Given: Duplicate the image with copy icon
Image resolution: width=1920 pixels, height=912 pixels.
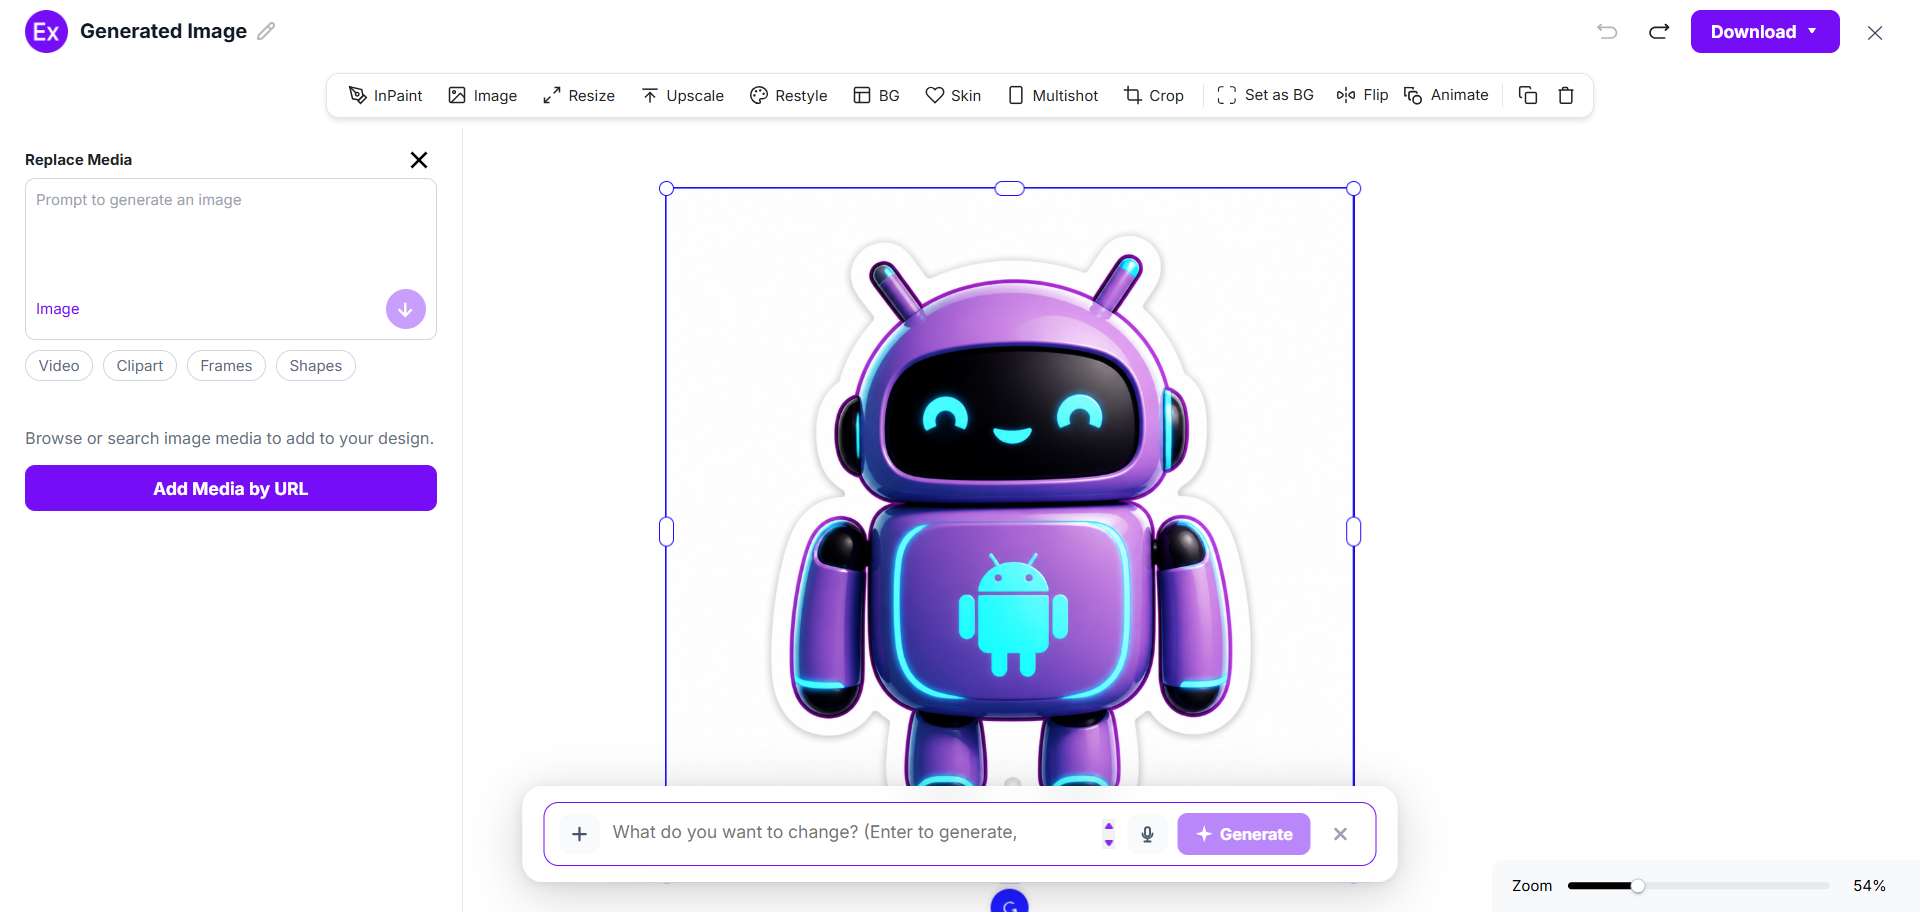Looking at the screenshot, I should 1528,95.
